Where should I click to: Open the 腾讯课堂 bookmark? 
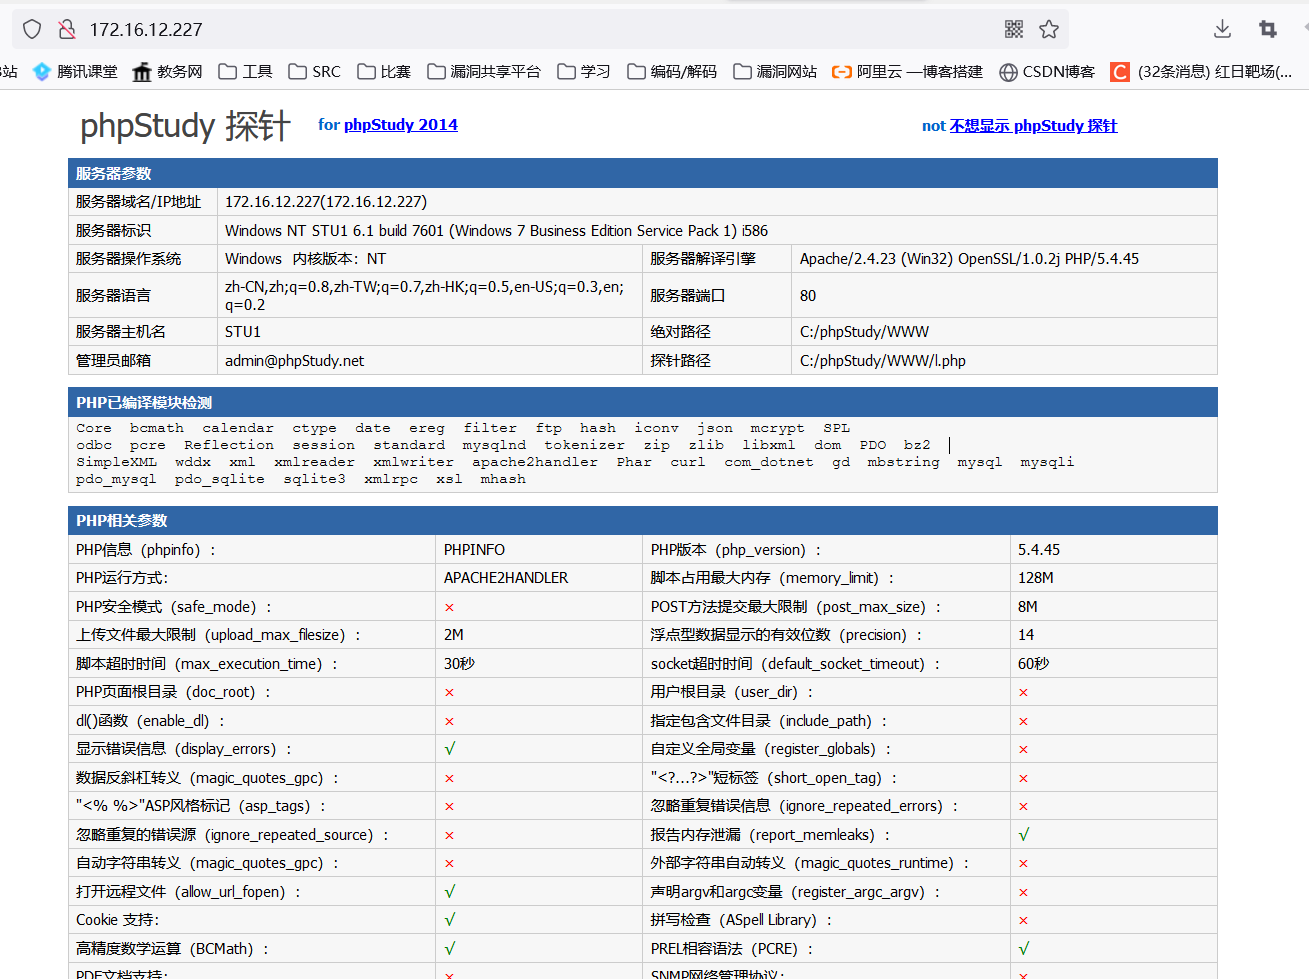(x=75, y=71)
